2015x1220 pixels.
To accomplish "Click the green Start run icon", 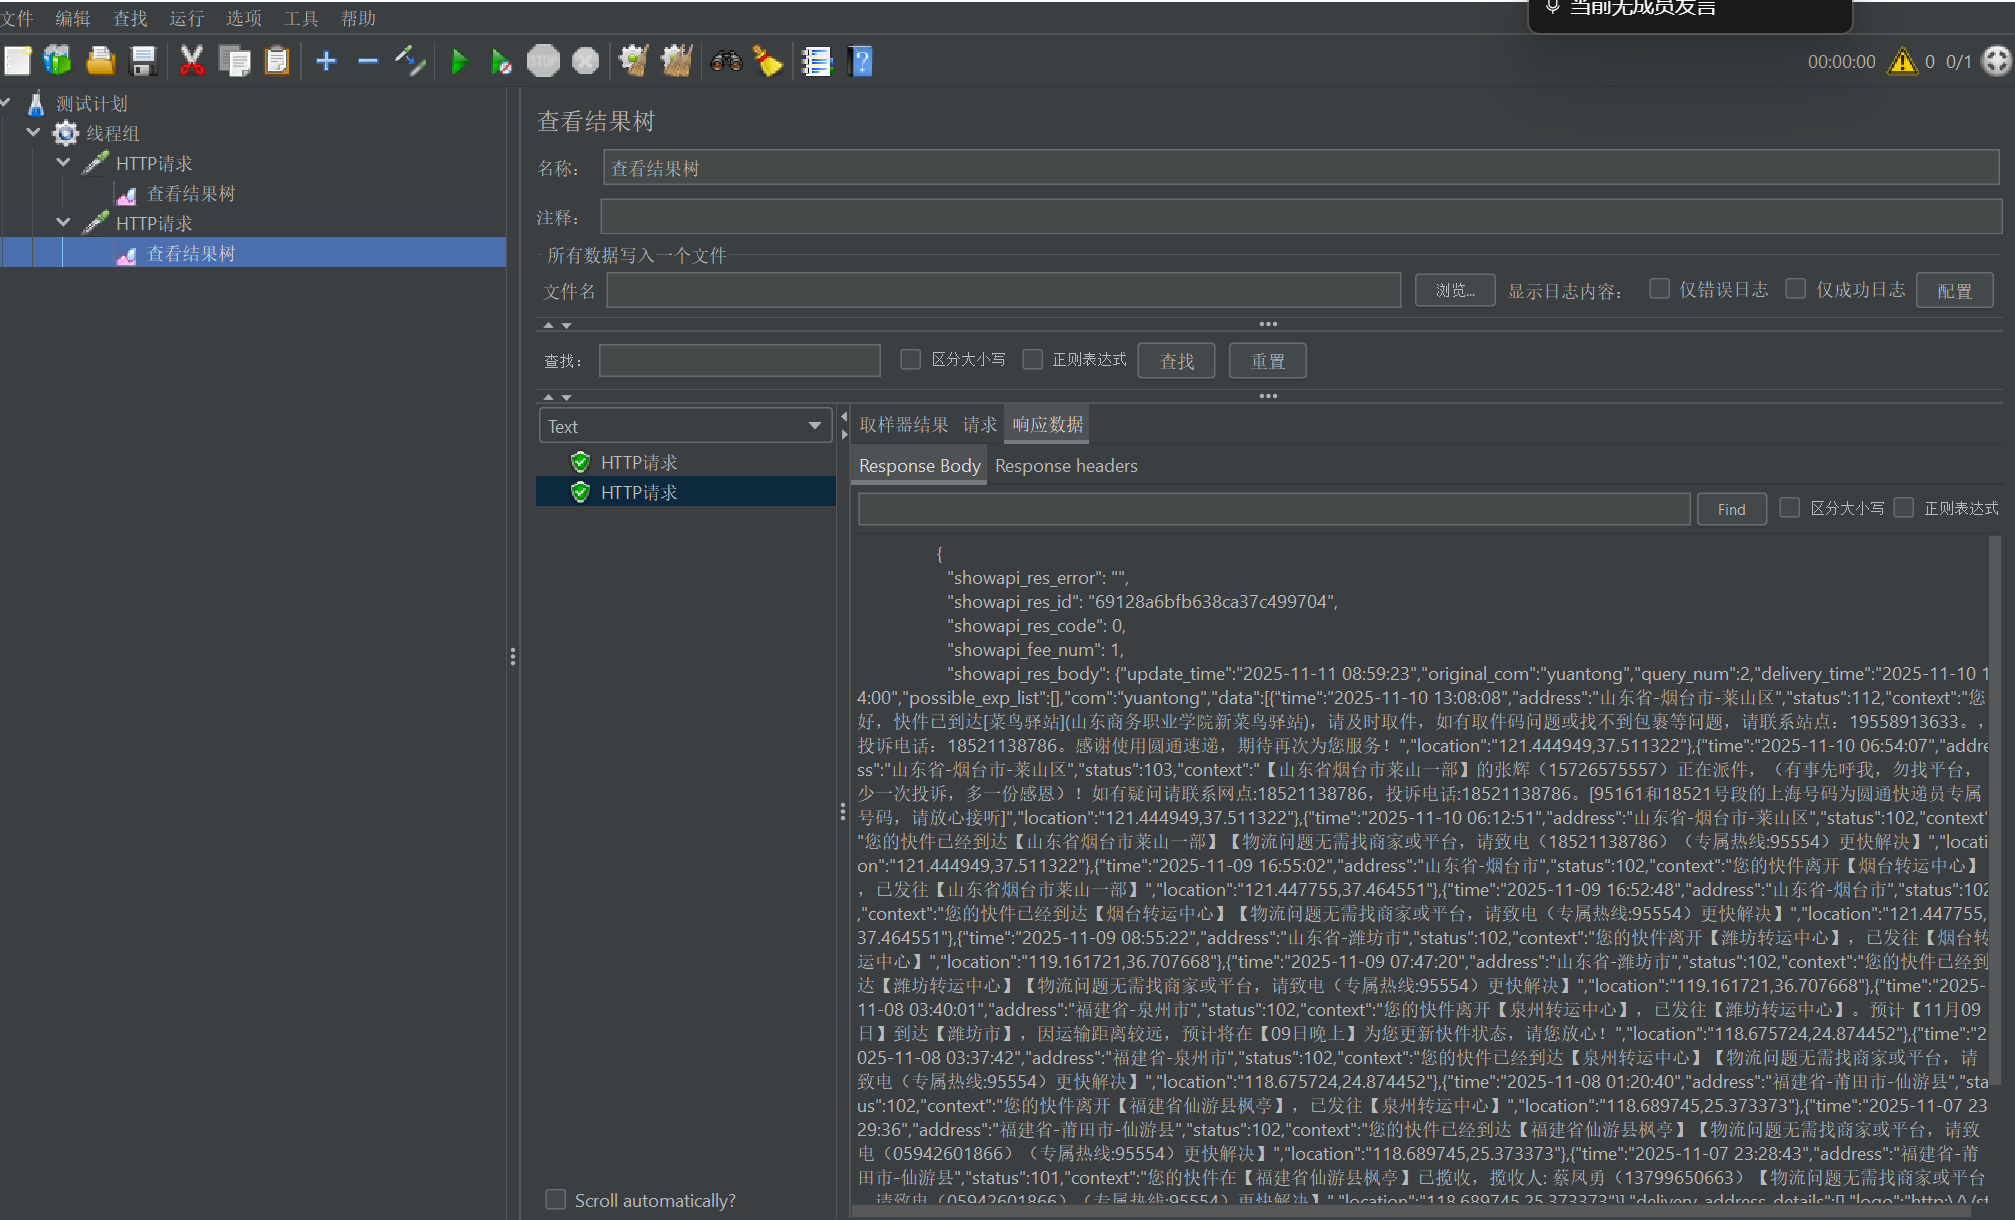I will 459,62.
